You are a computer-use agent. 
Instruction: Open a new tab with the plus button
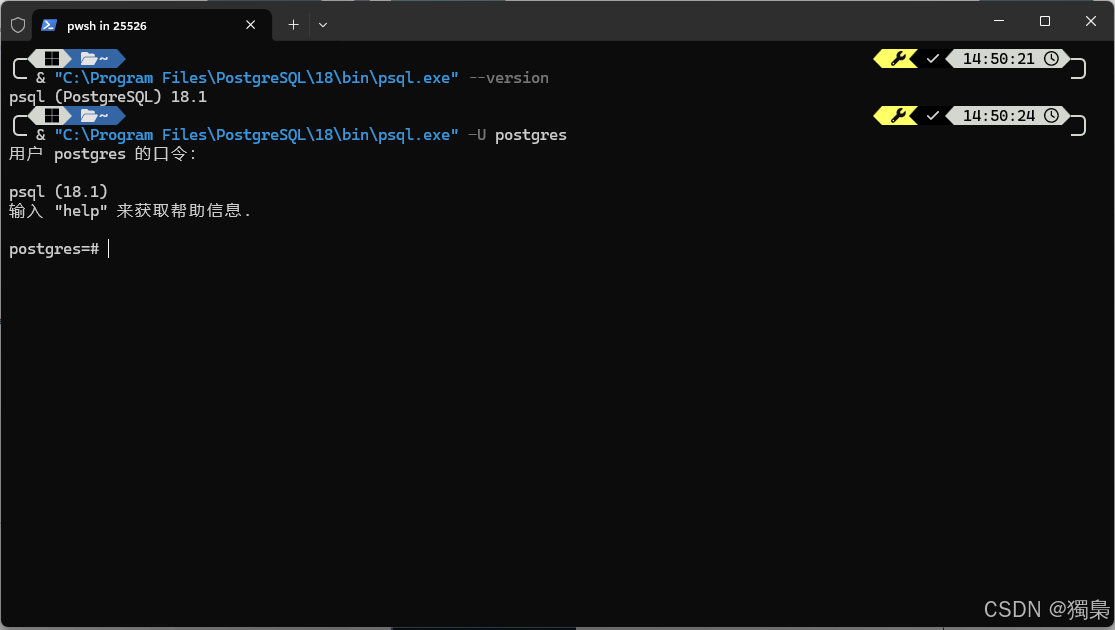292,24
